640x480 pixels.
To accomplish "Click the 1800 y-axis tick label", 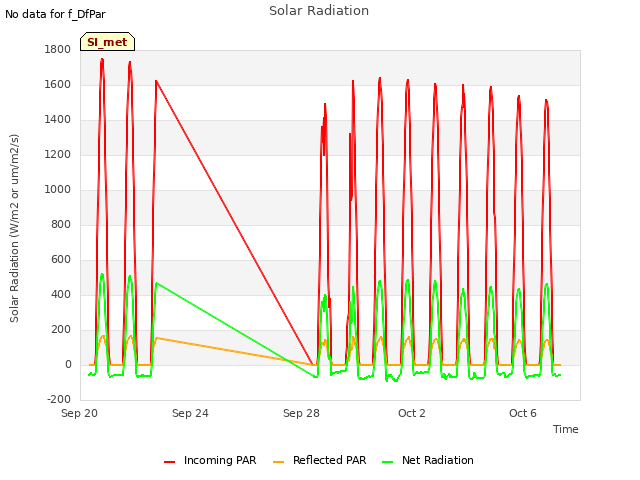I will click(x=58, y=49).
